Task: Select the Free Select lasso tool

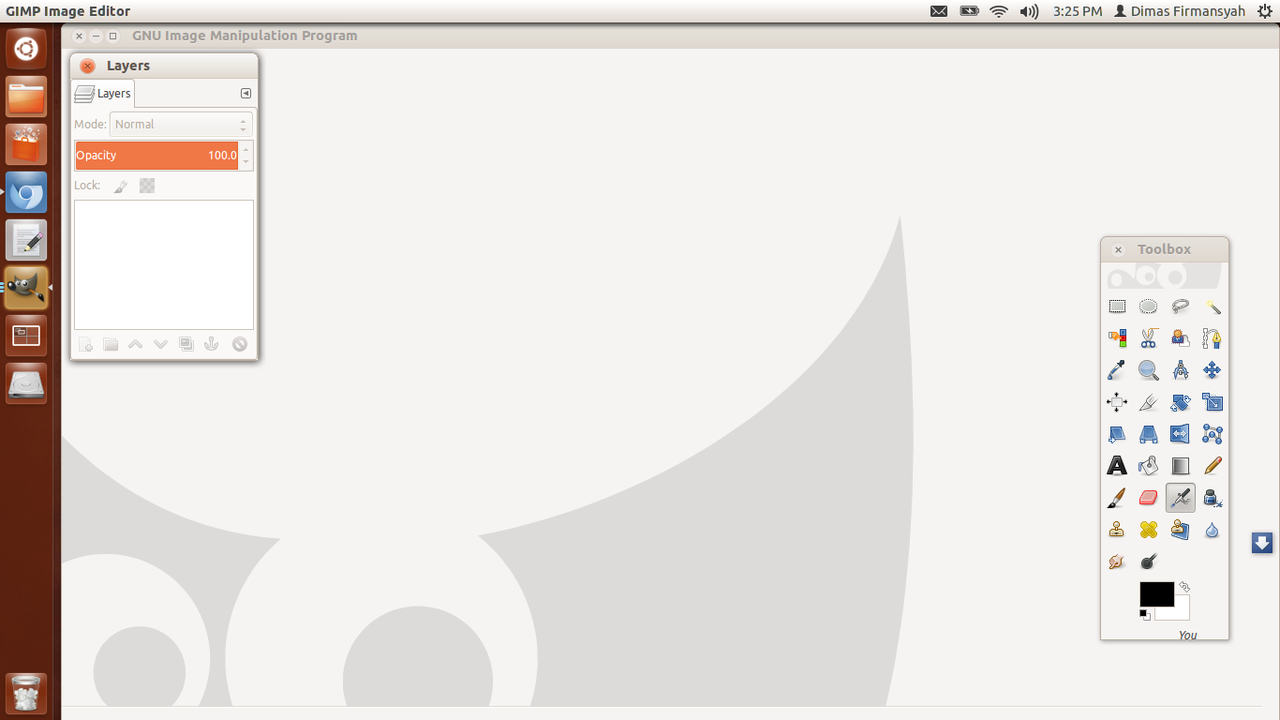Action: (1181, 307)
